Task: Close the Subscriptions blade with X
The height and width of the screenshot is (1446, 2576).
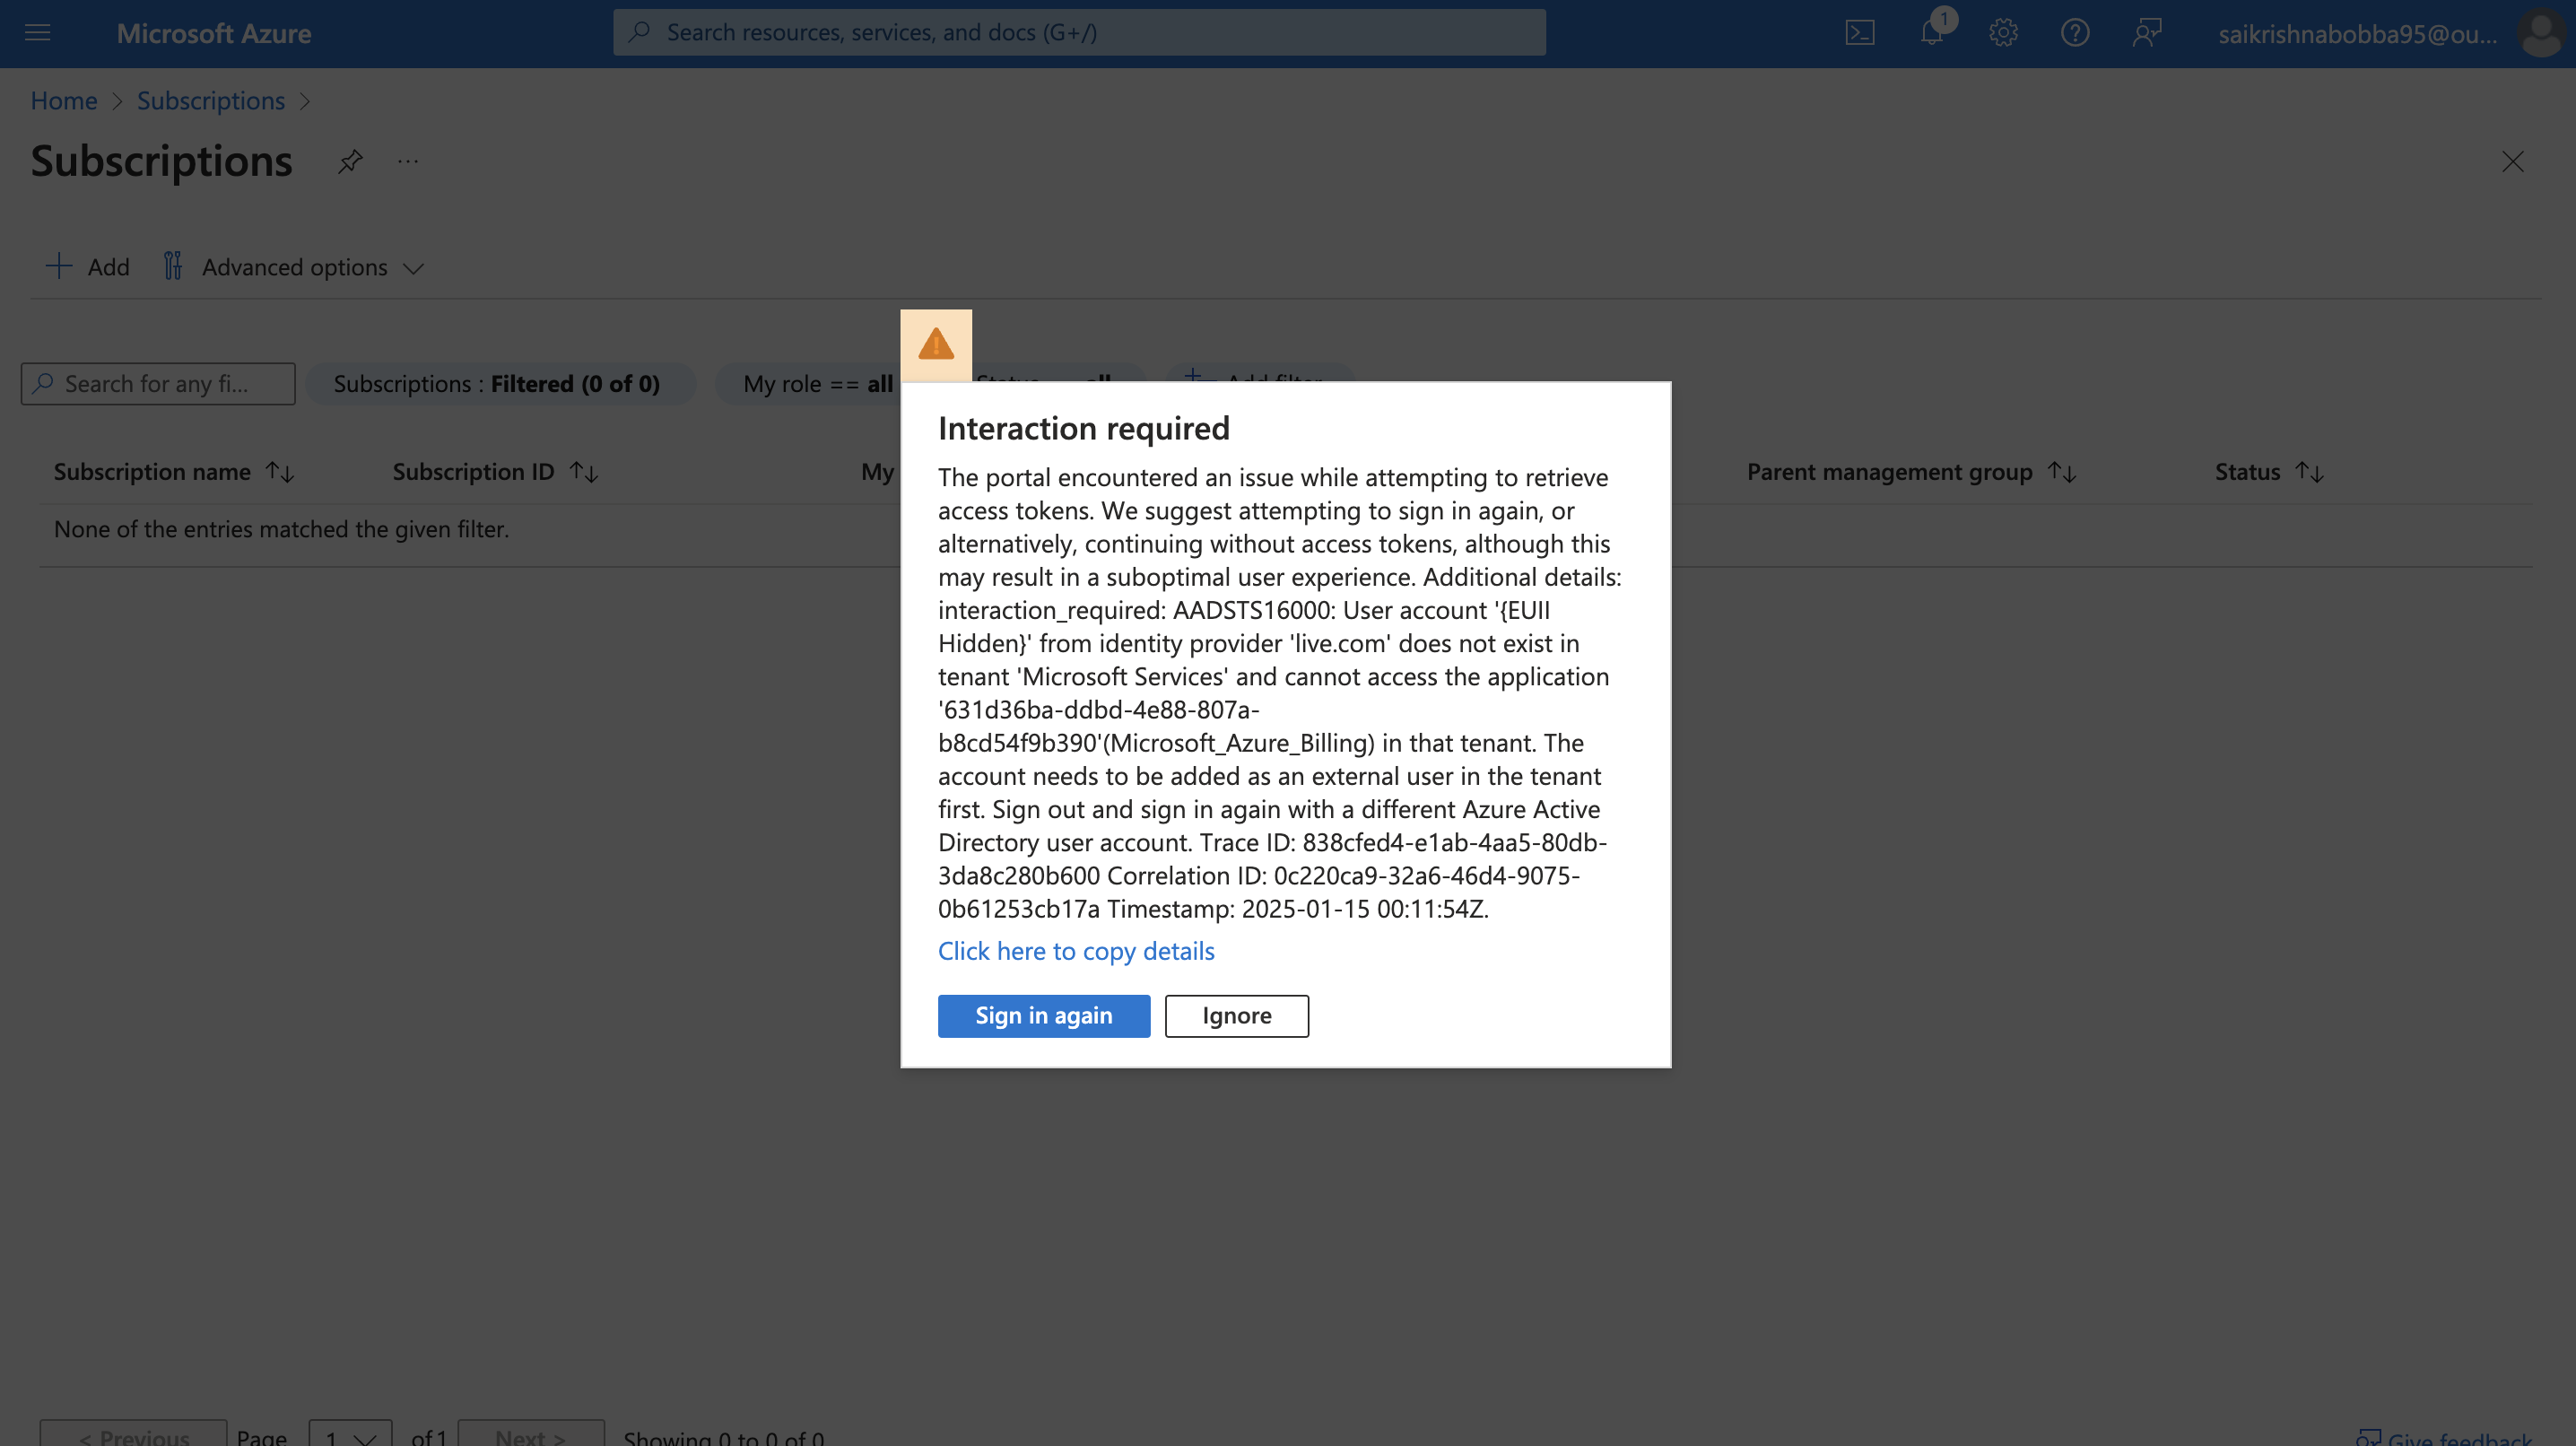Action: [2513, 162]
